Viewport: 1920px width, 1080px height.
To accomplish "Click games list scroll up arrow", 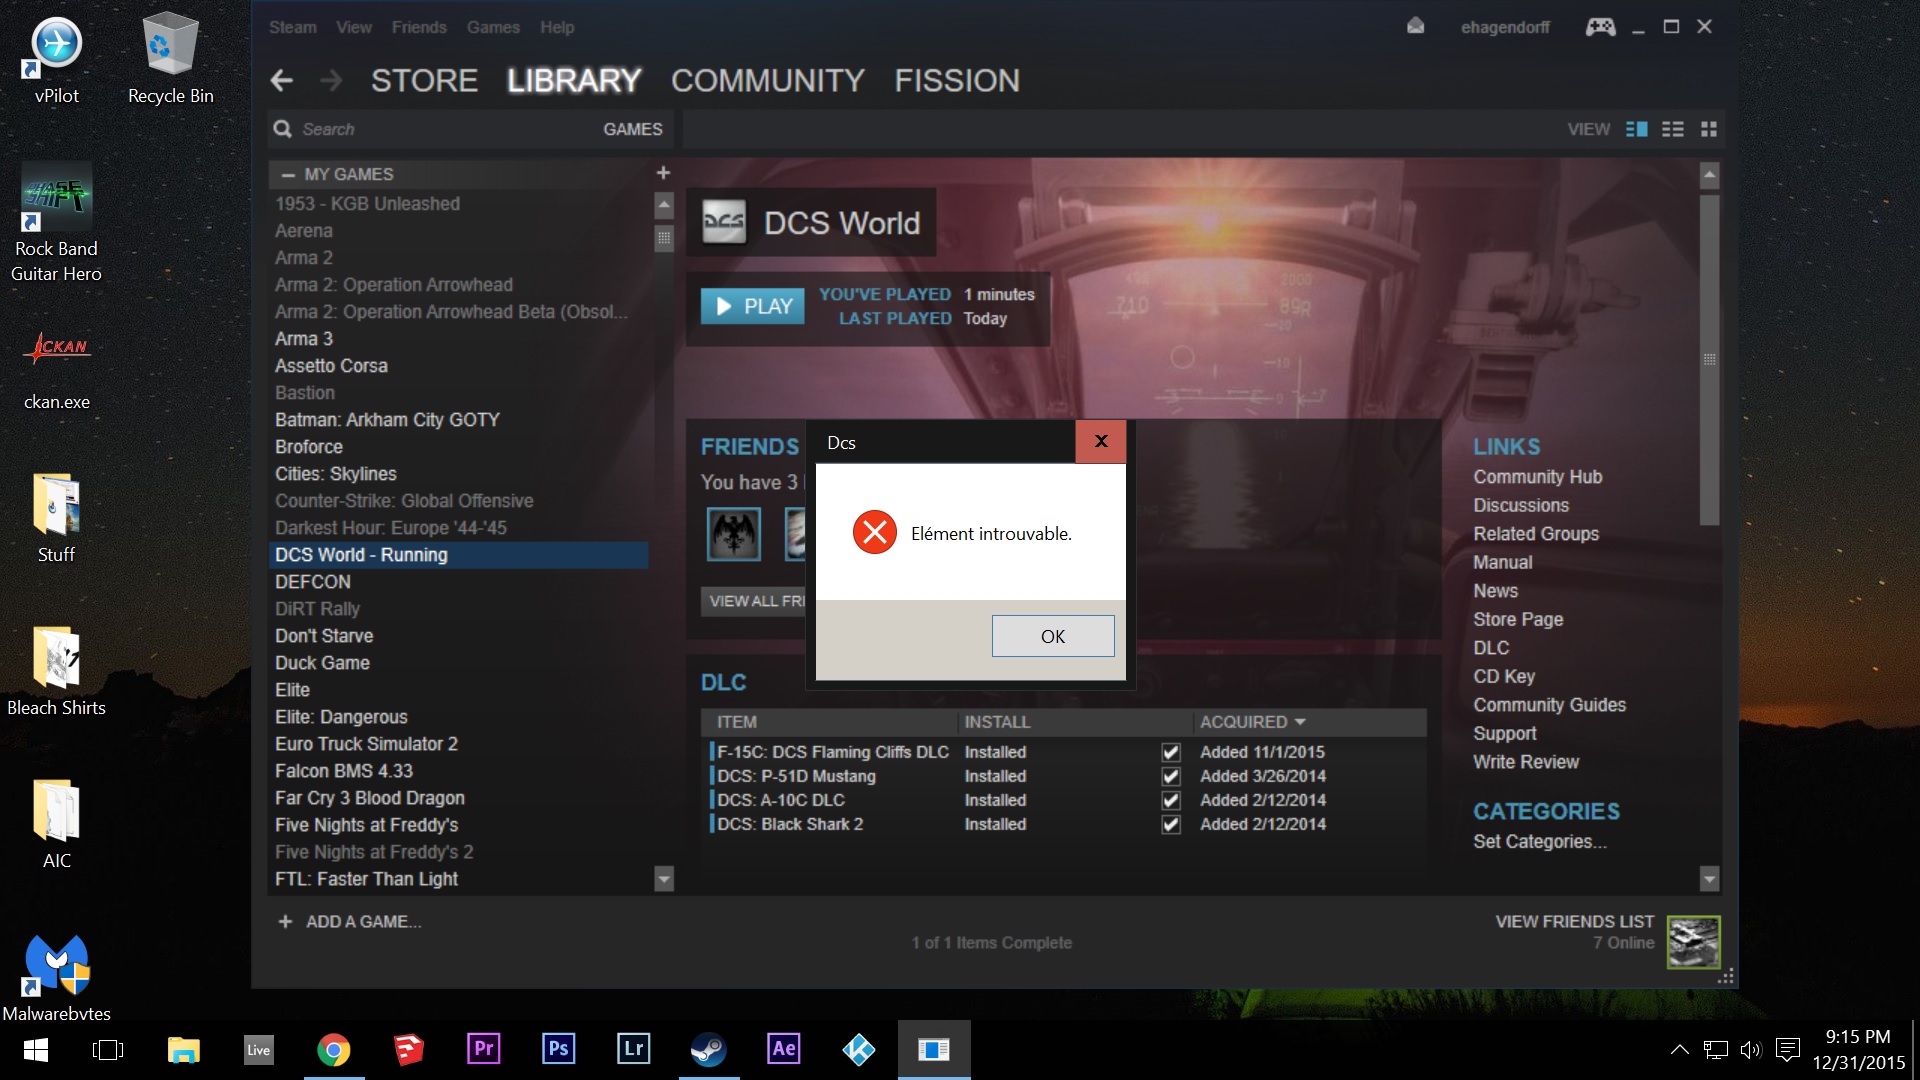I will [664, 207].
